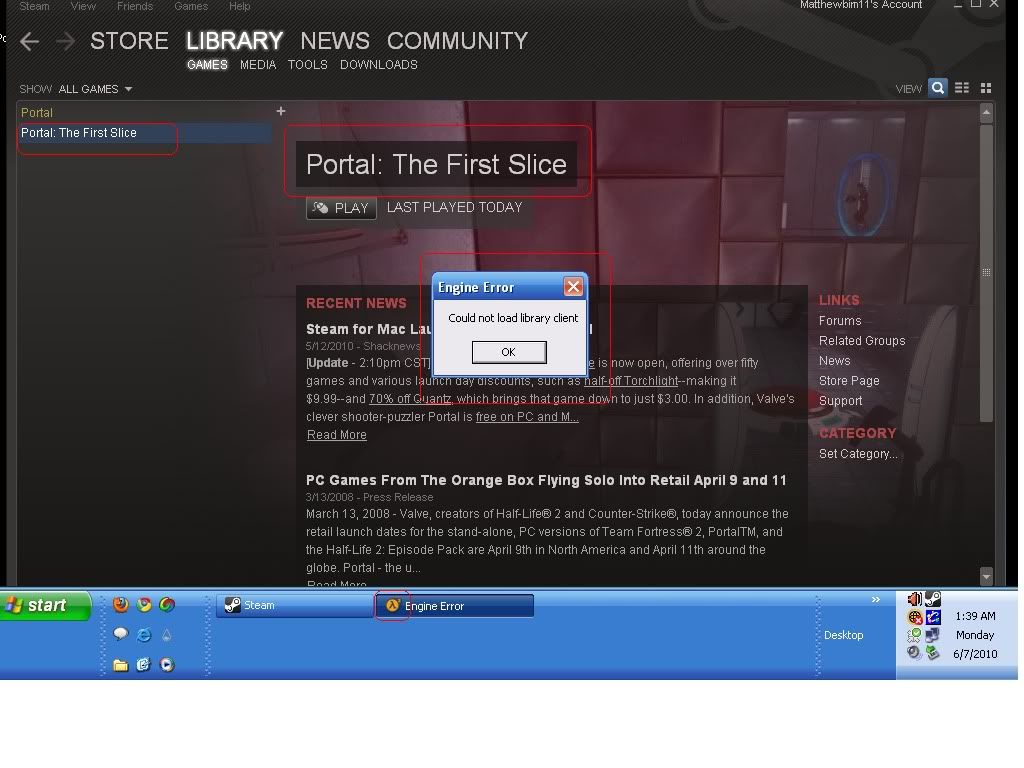Open the View menu
Viewport: 1024px width, 768px height.
click(83, 6)
